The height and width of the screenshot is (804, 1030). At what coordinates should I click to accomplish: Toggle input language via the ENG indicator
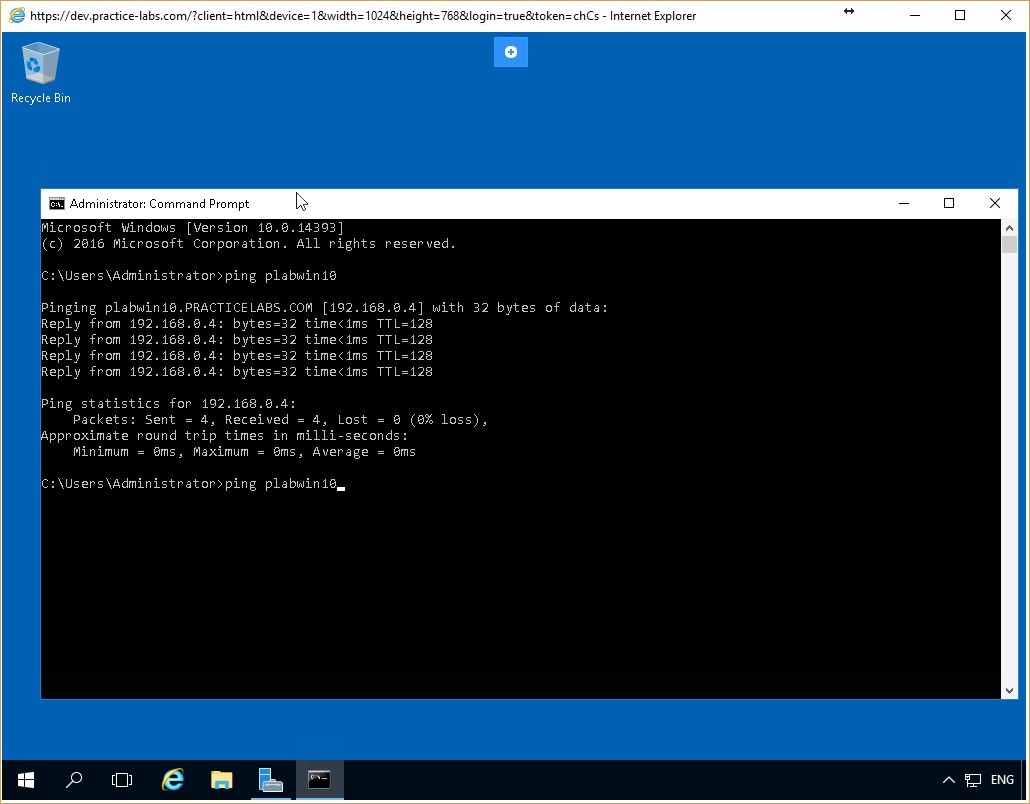1001,780
